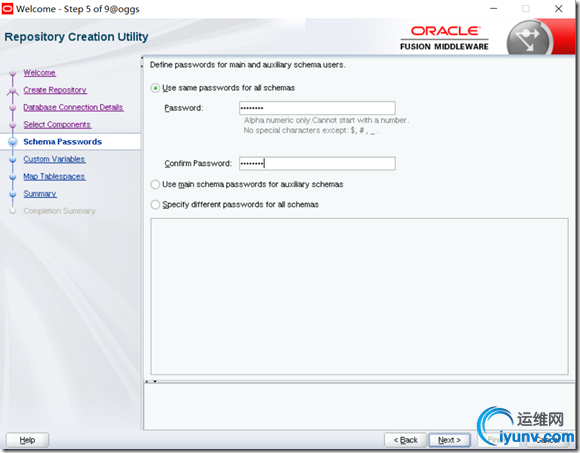
Task: Click the ORACLE FUSION MIDDLEWARE logo
Action: click(x=444, y=38)
